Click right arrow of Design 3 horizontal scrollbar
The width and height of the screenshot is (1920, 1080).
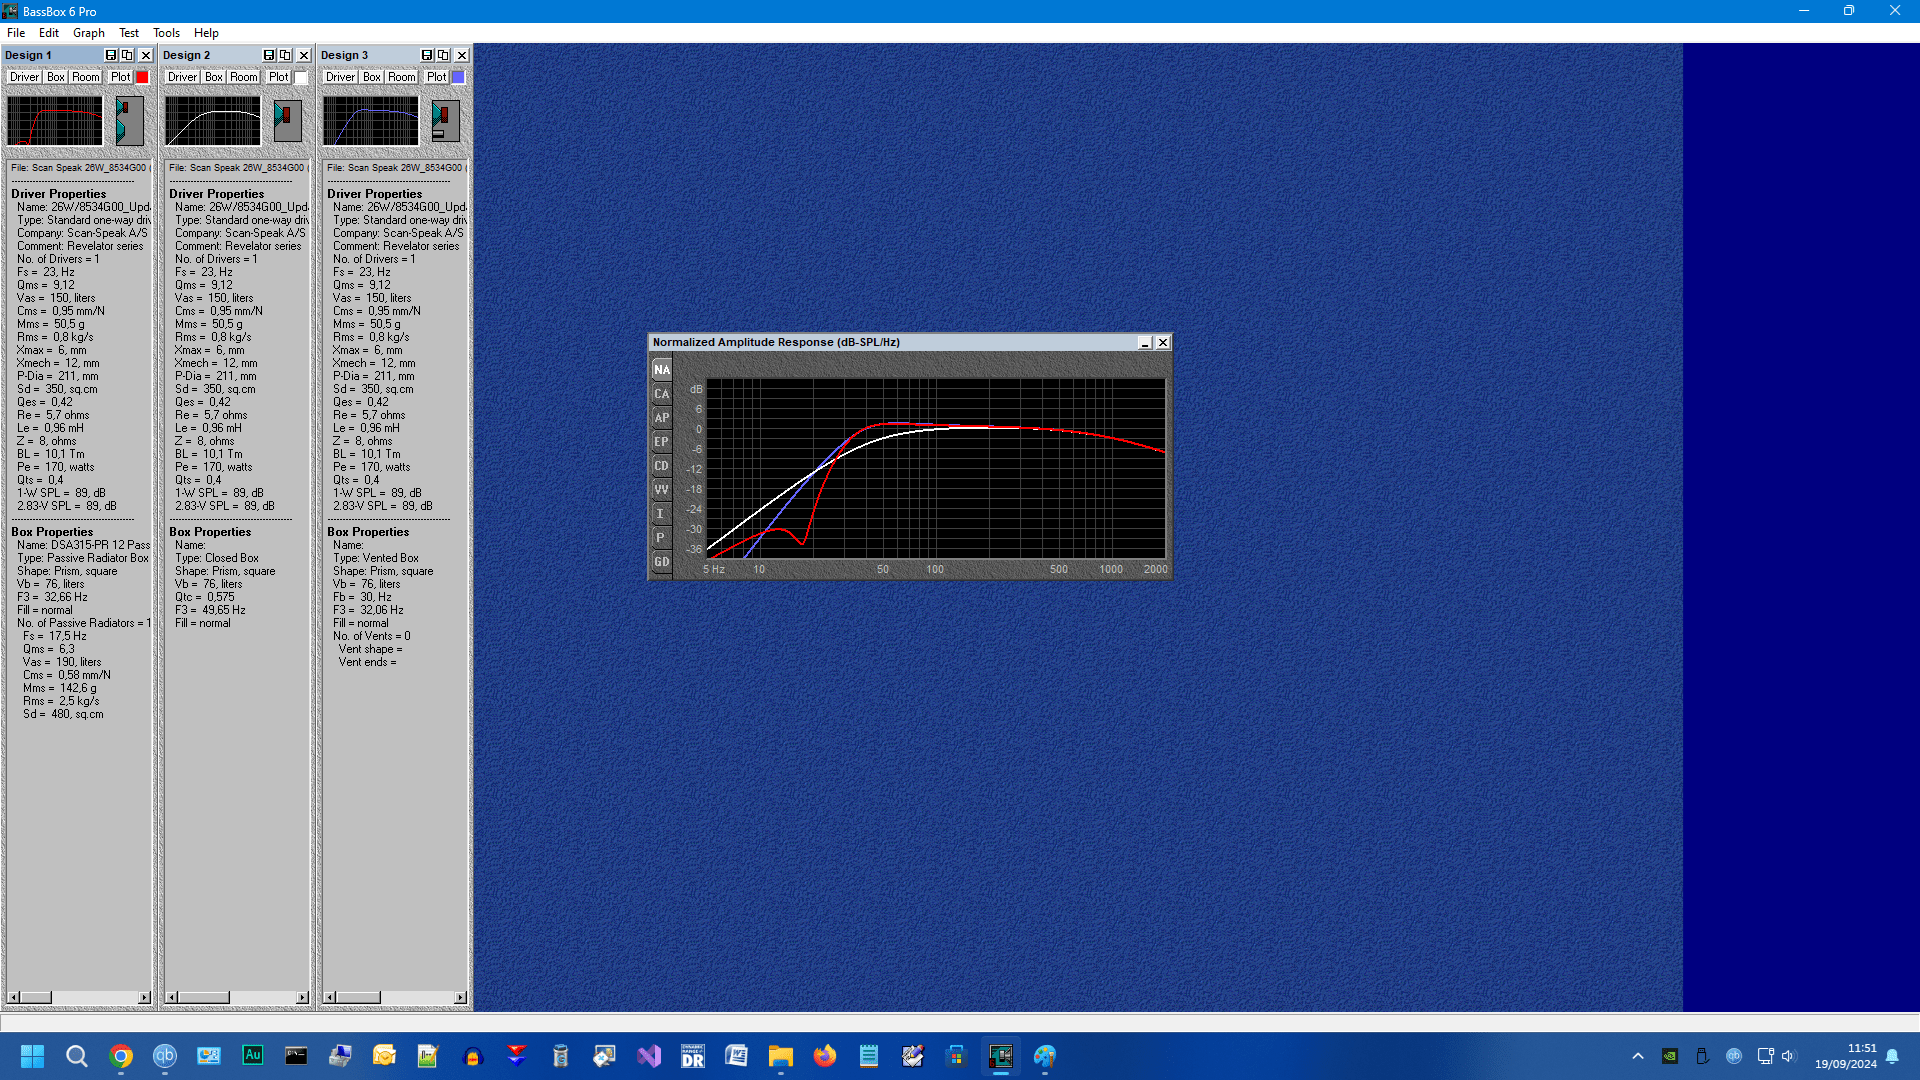(x=460, y=997)
